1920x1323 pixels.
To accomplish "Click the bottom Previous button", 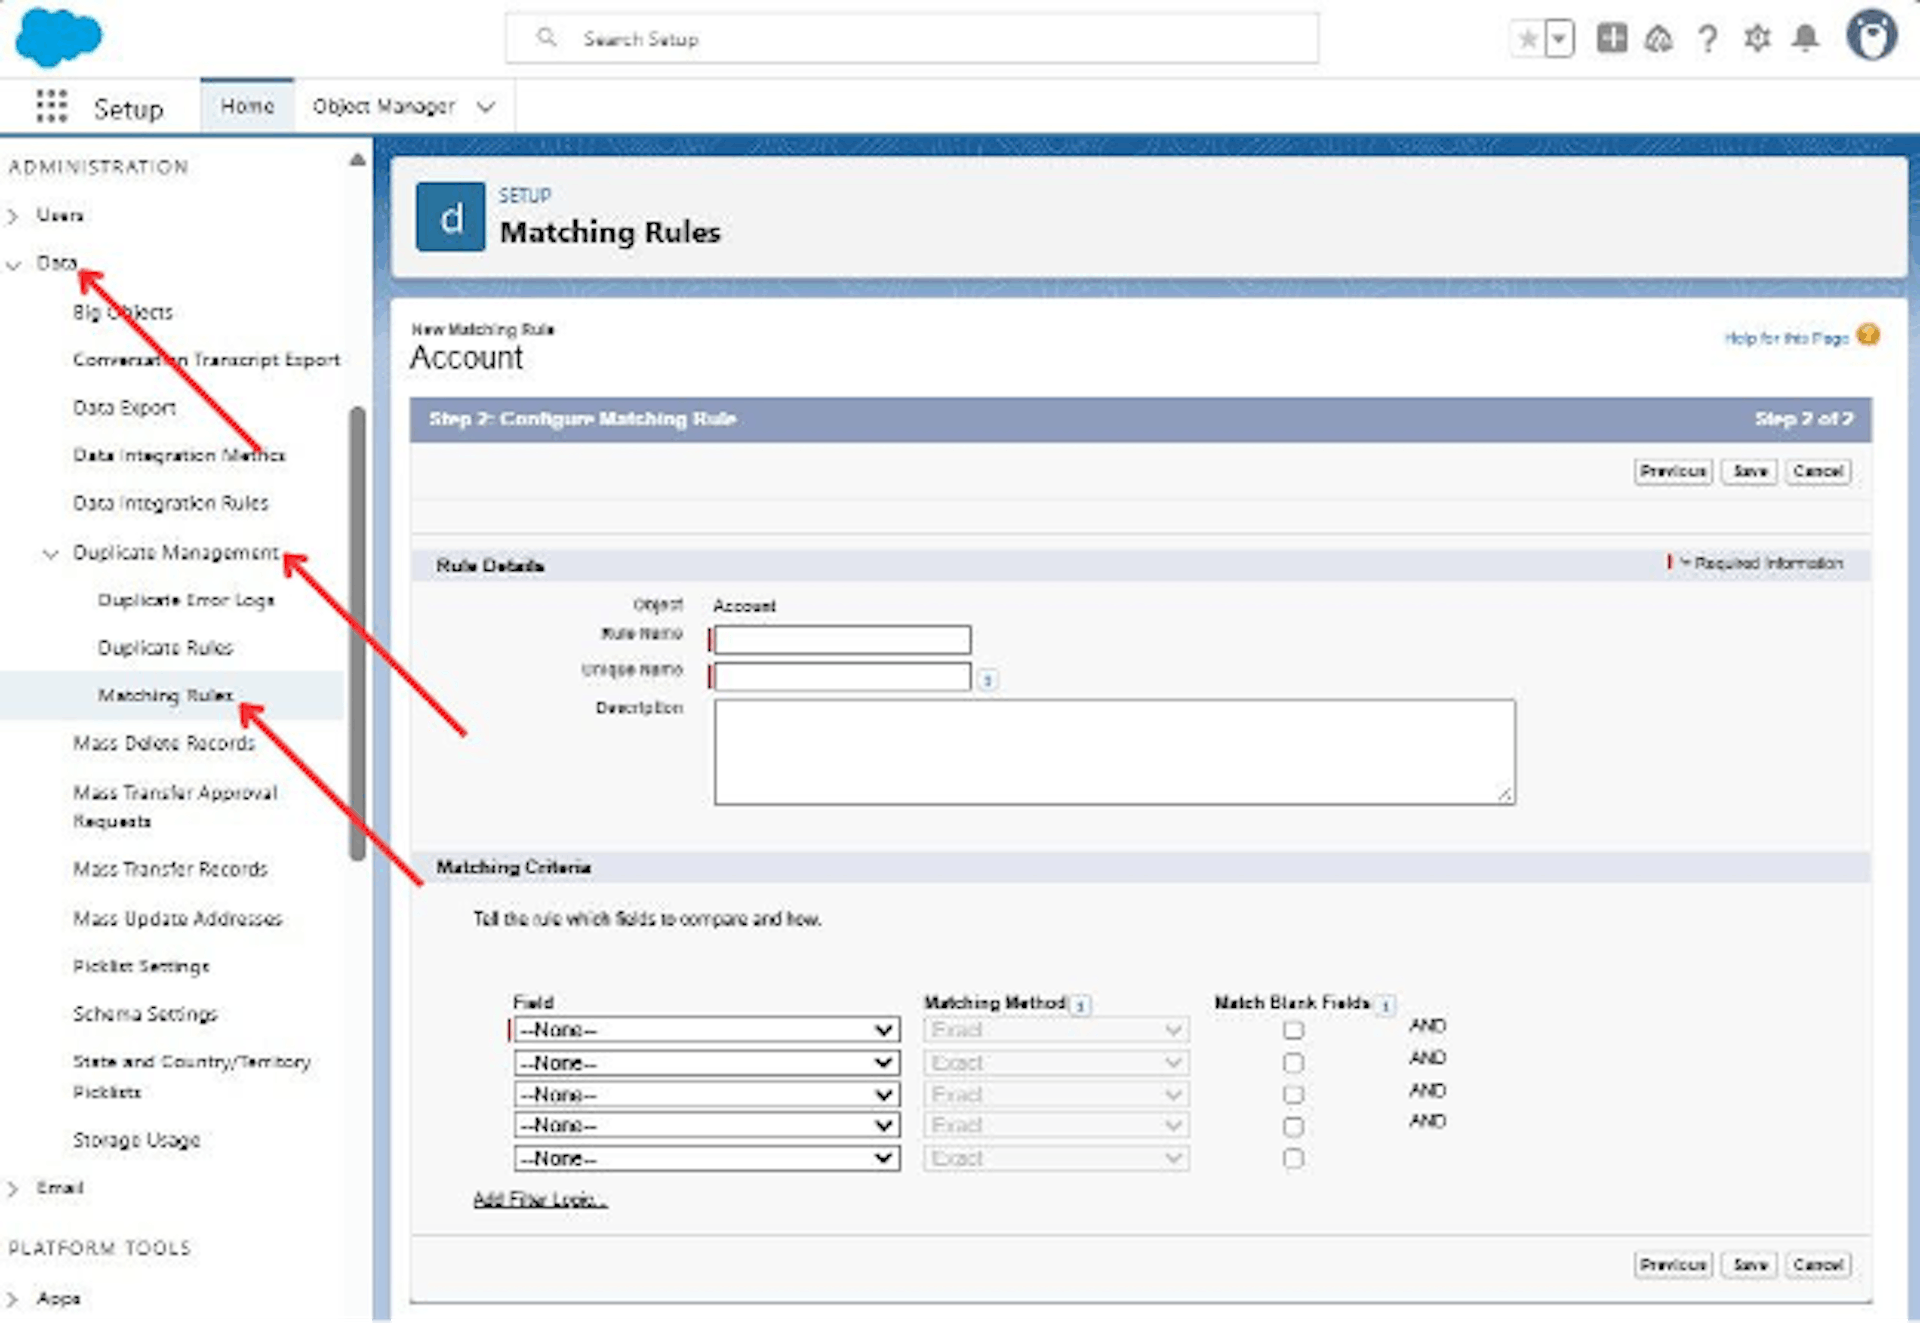I will tap(1673, 1265).
